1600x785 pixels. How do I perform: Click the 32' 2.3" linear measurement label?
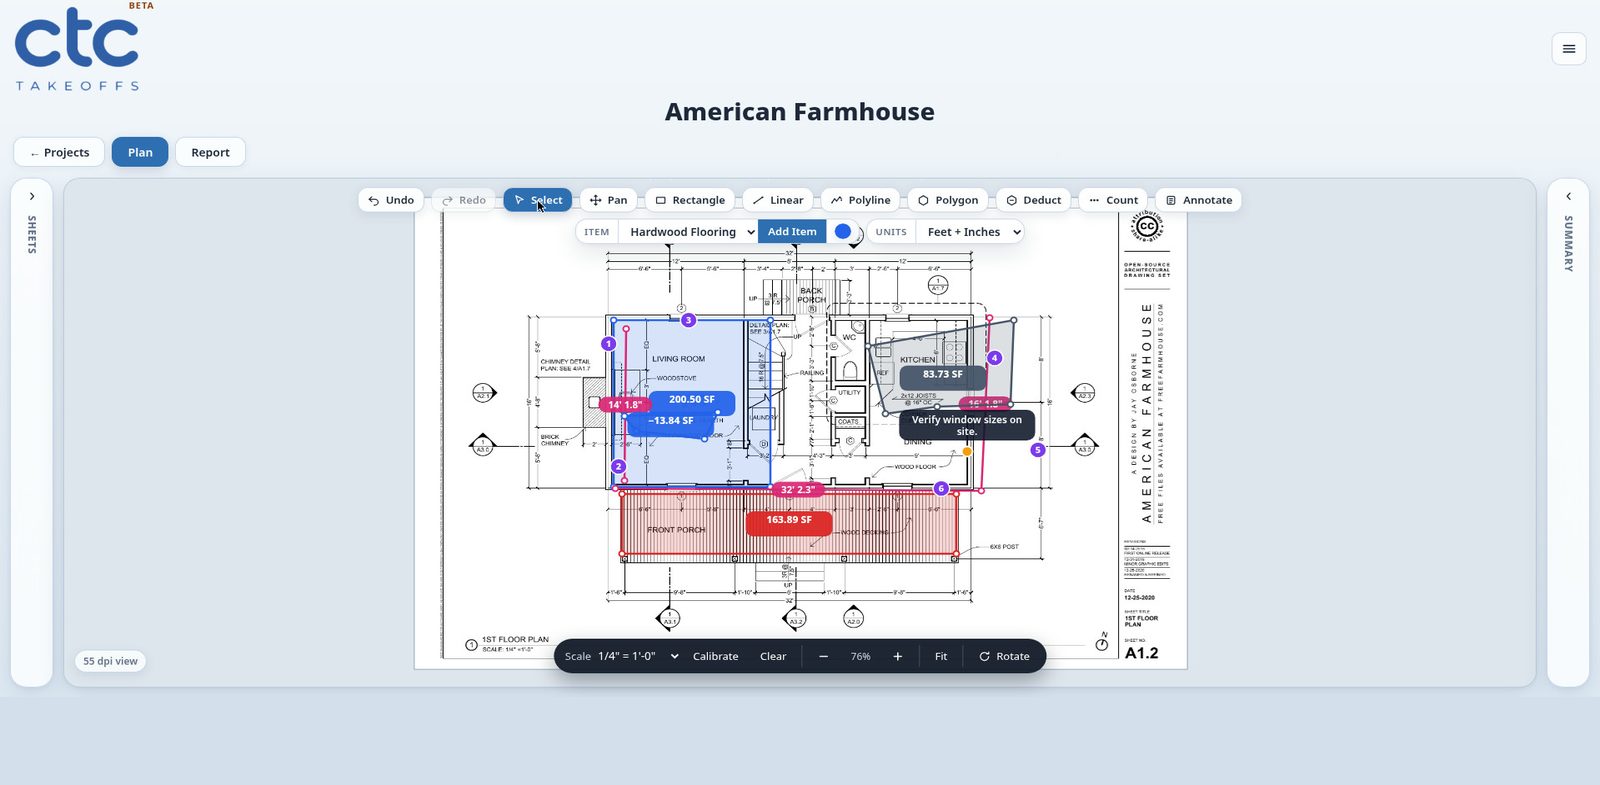click(798, 490)
